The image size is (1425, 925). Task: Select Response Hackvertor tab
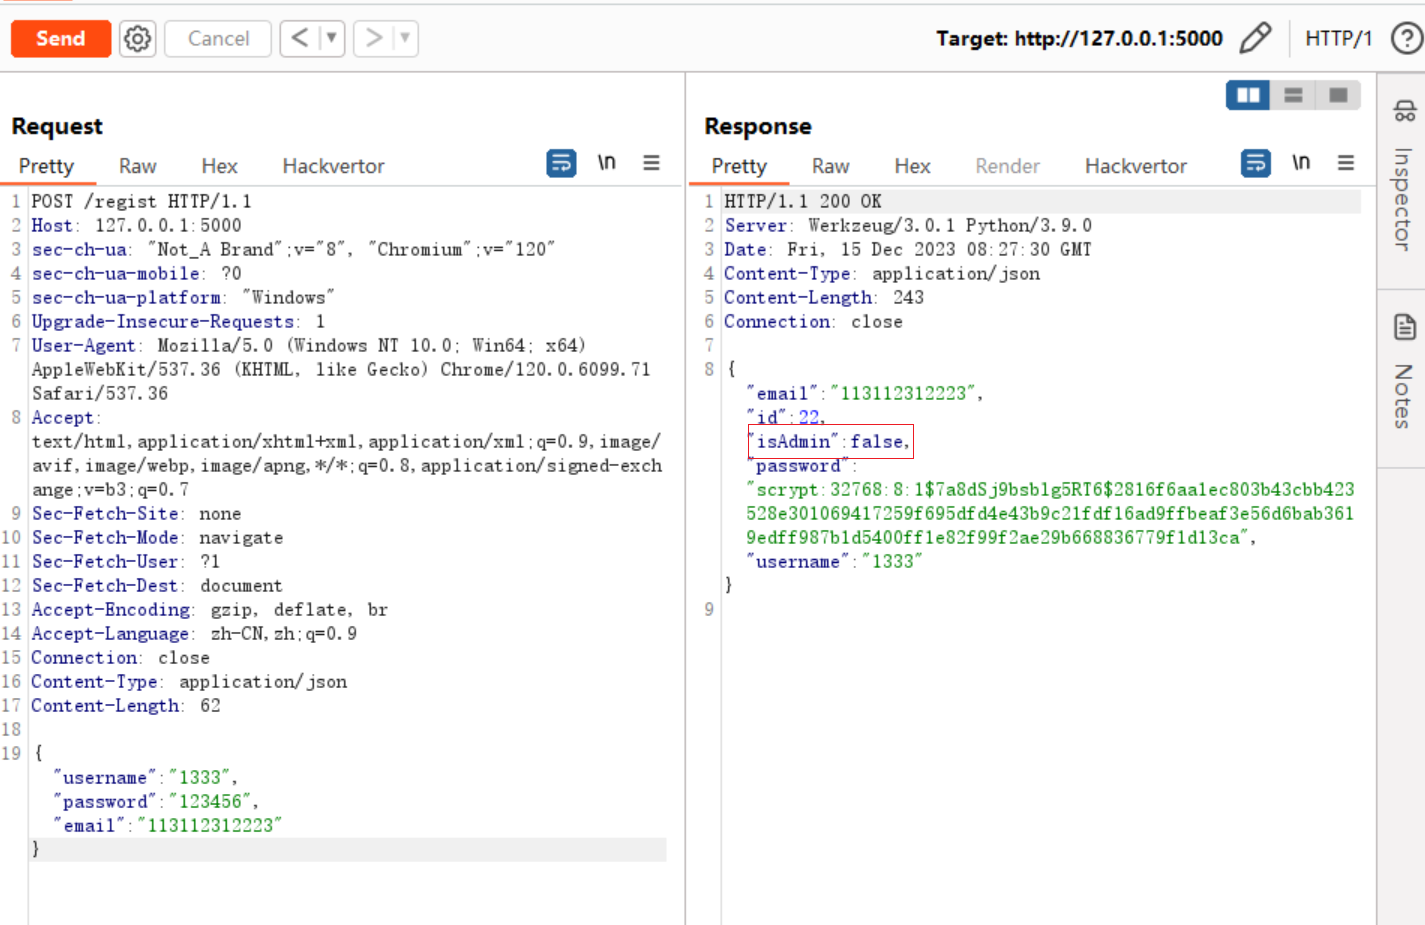click(1136, 166)
